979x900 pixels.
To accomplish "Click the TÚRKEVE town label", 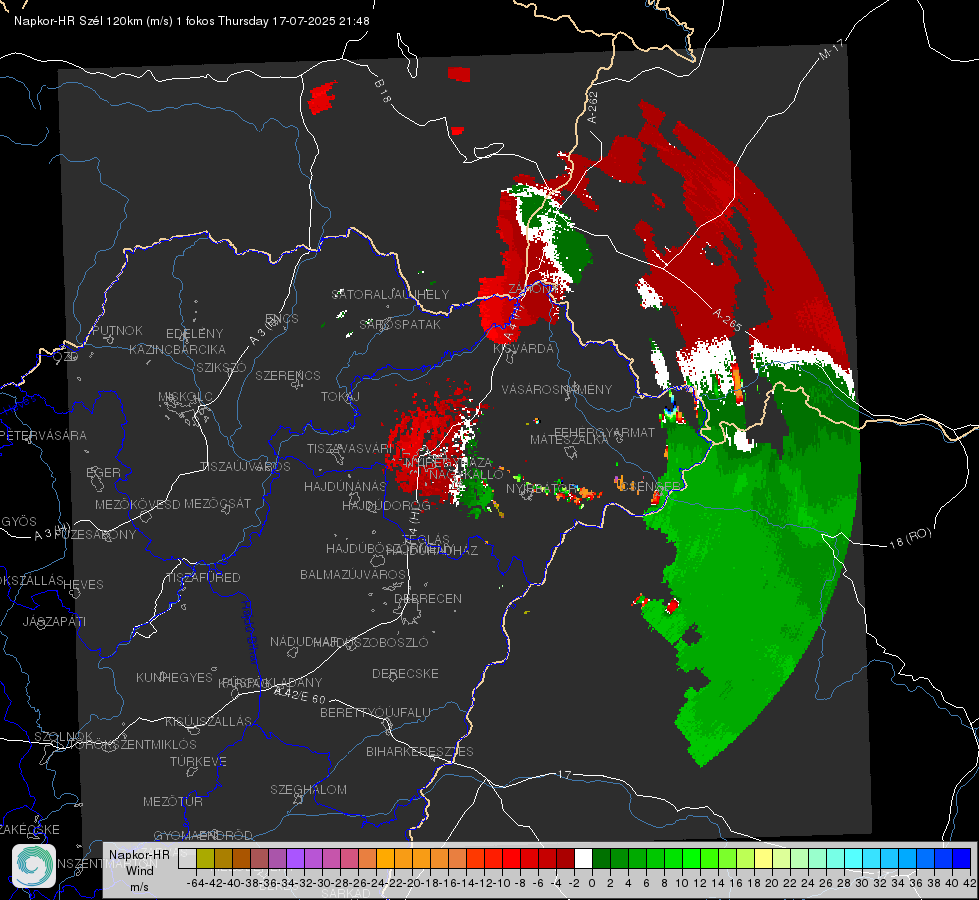I will (x=199, y=761).
